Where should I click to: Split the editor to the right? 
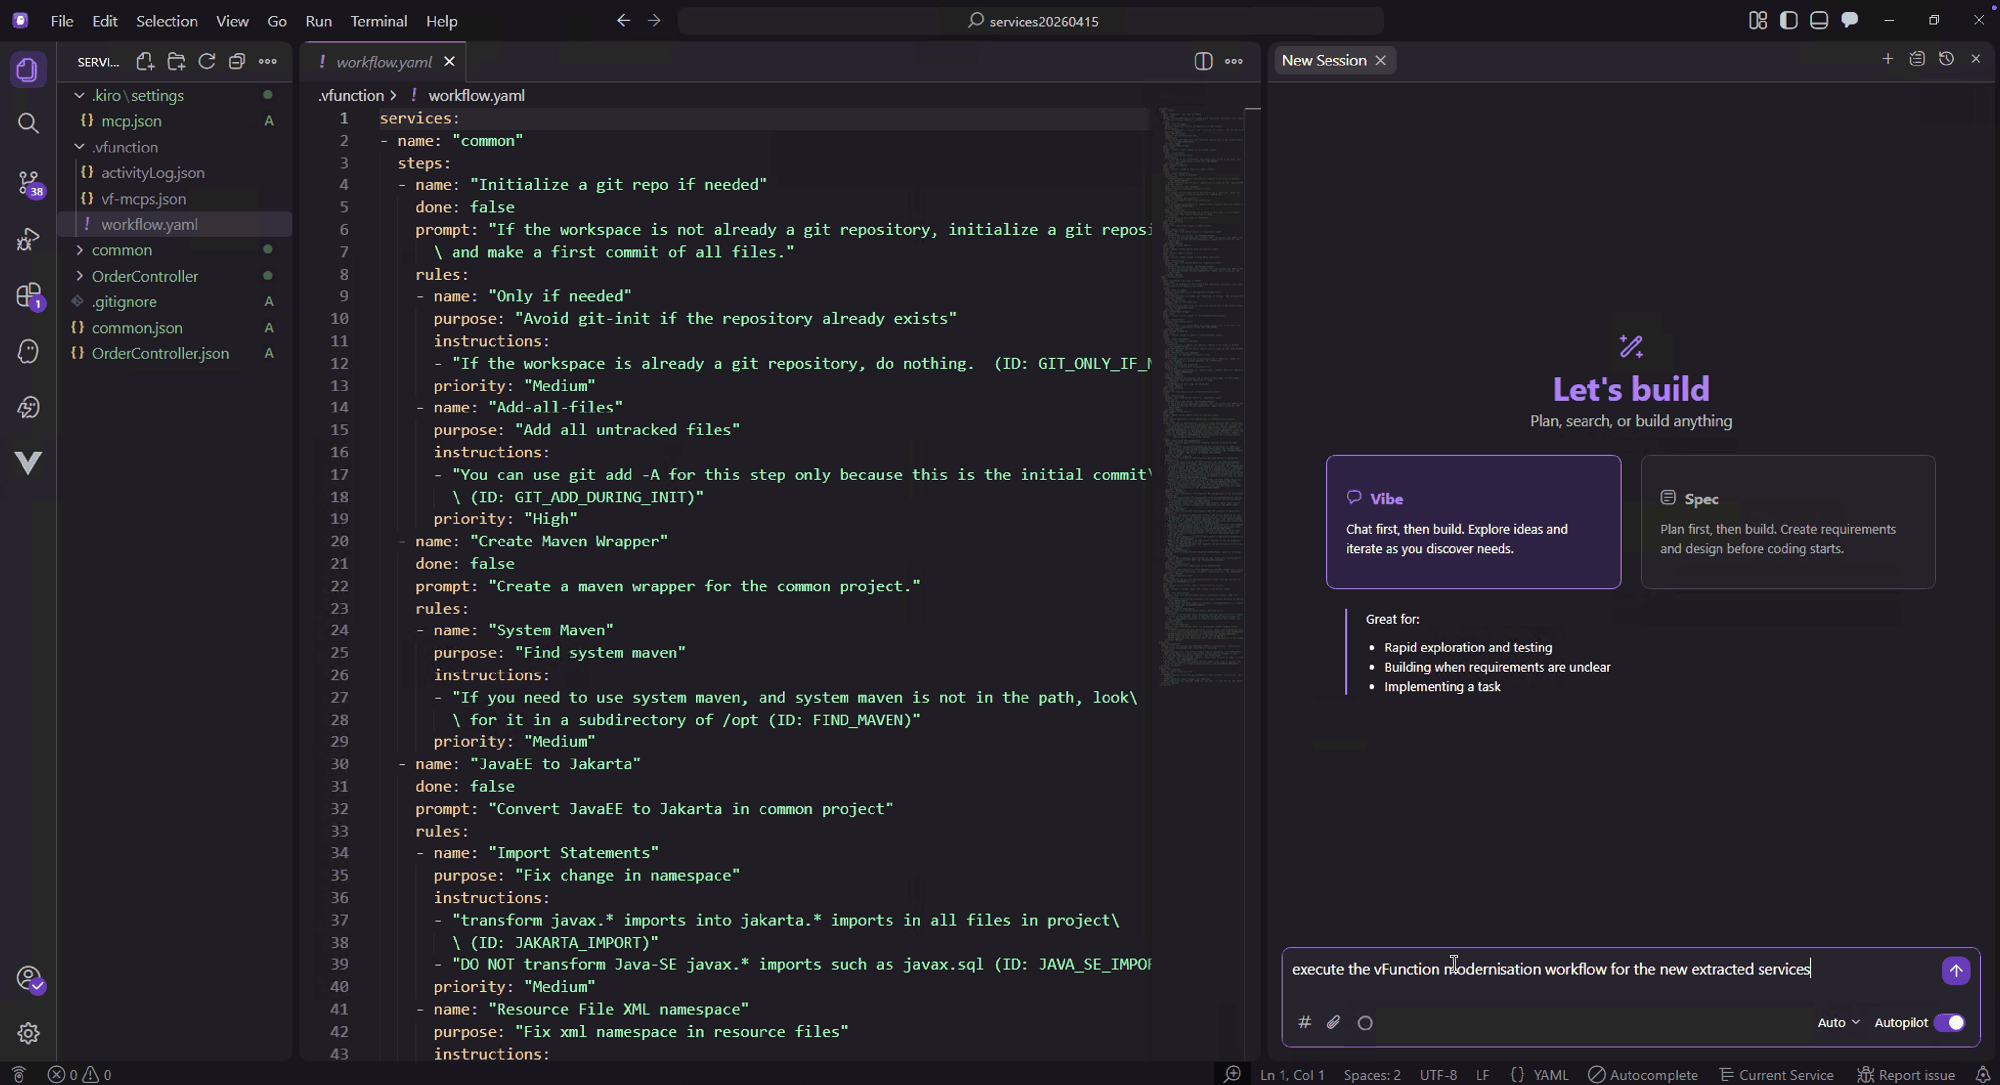pyautogui.click(x=1203, y=62)
